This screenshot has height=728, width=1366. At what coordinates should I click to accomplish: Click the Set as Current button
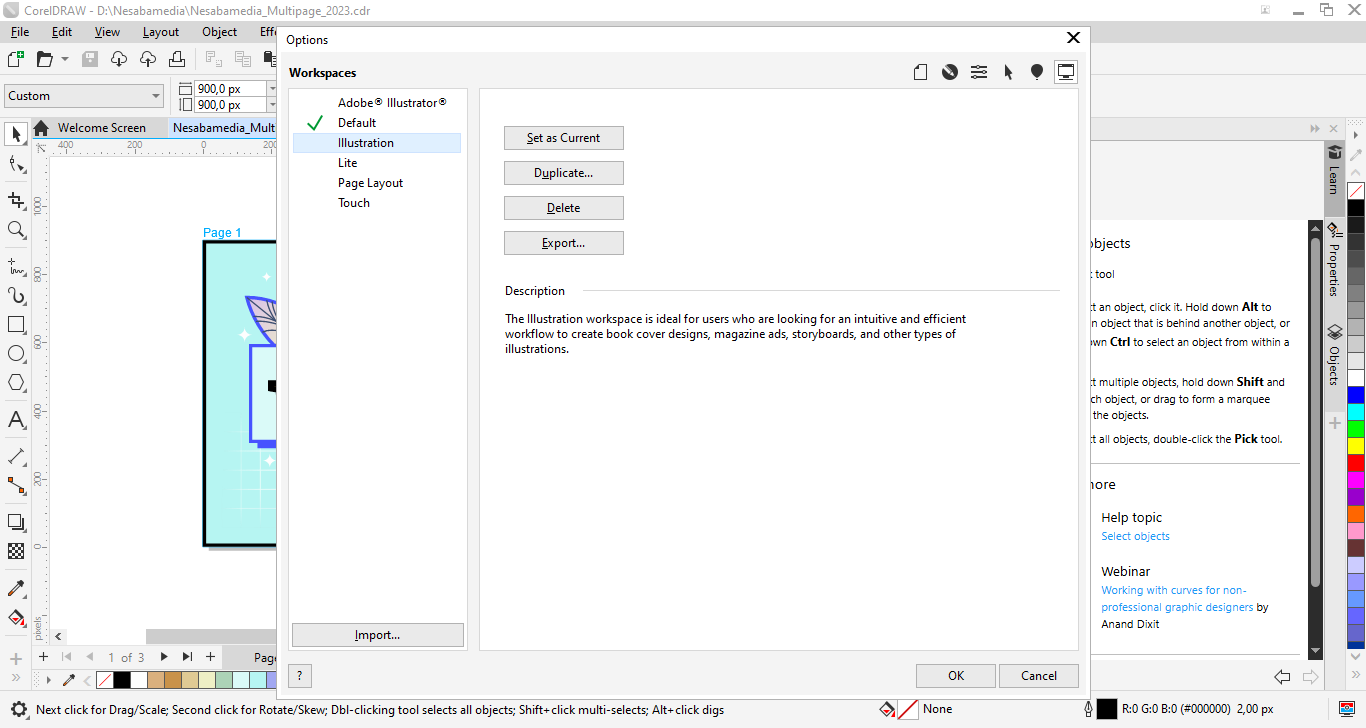click(563, 138)
